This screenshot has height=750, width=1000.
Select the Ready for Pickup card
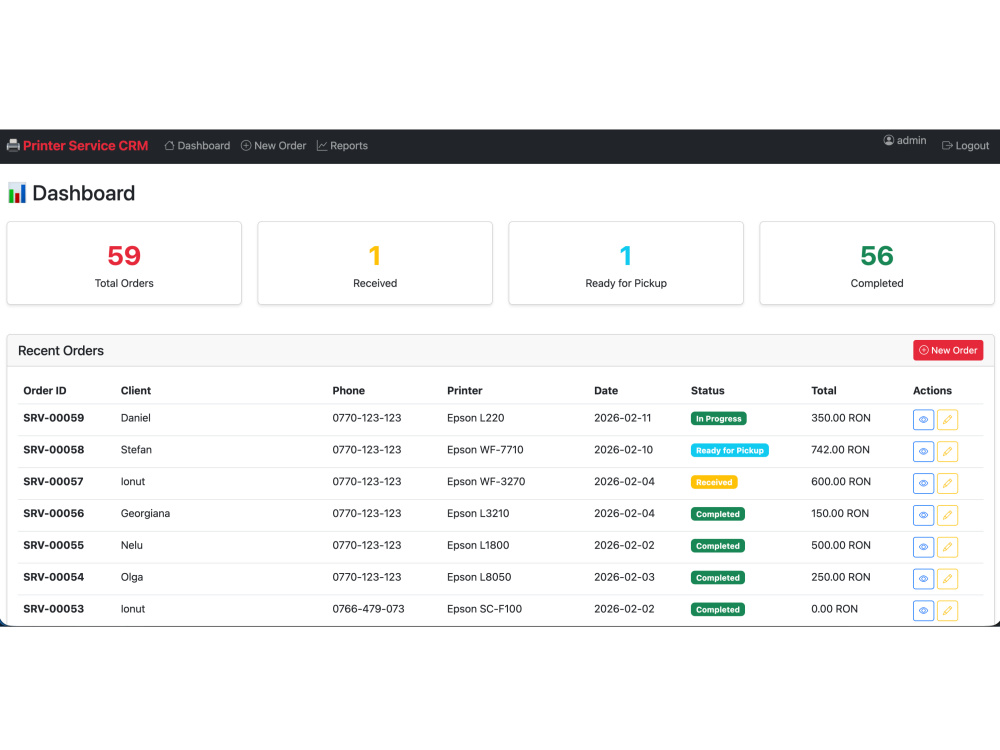tap(626, 263)
